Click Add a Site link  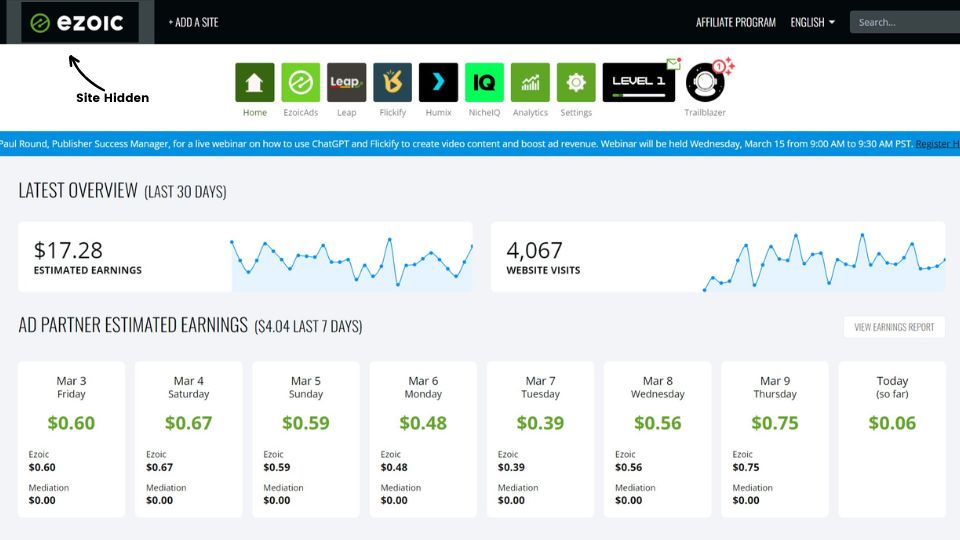(193, 23)
